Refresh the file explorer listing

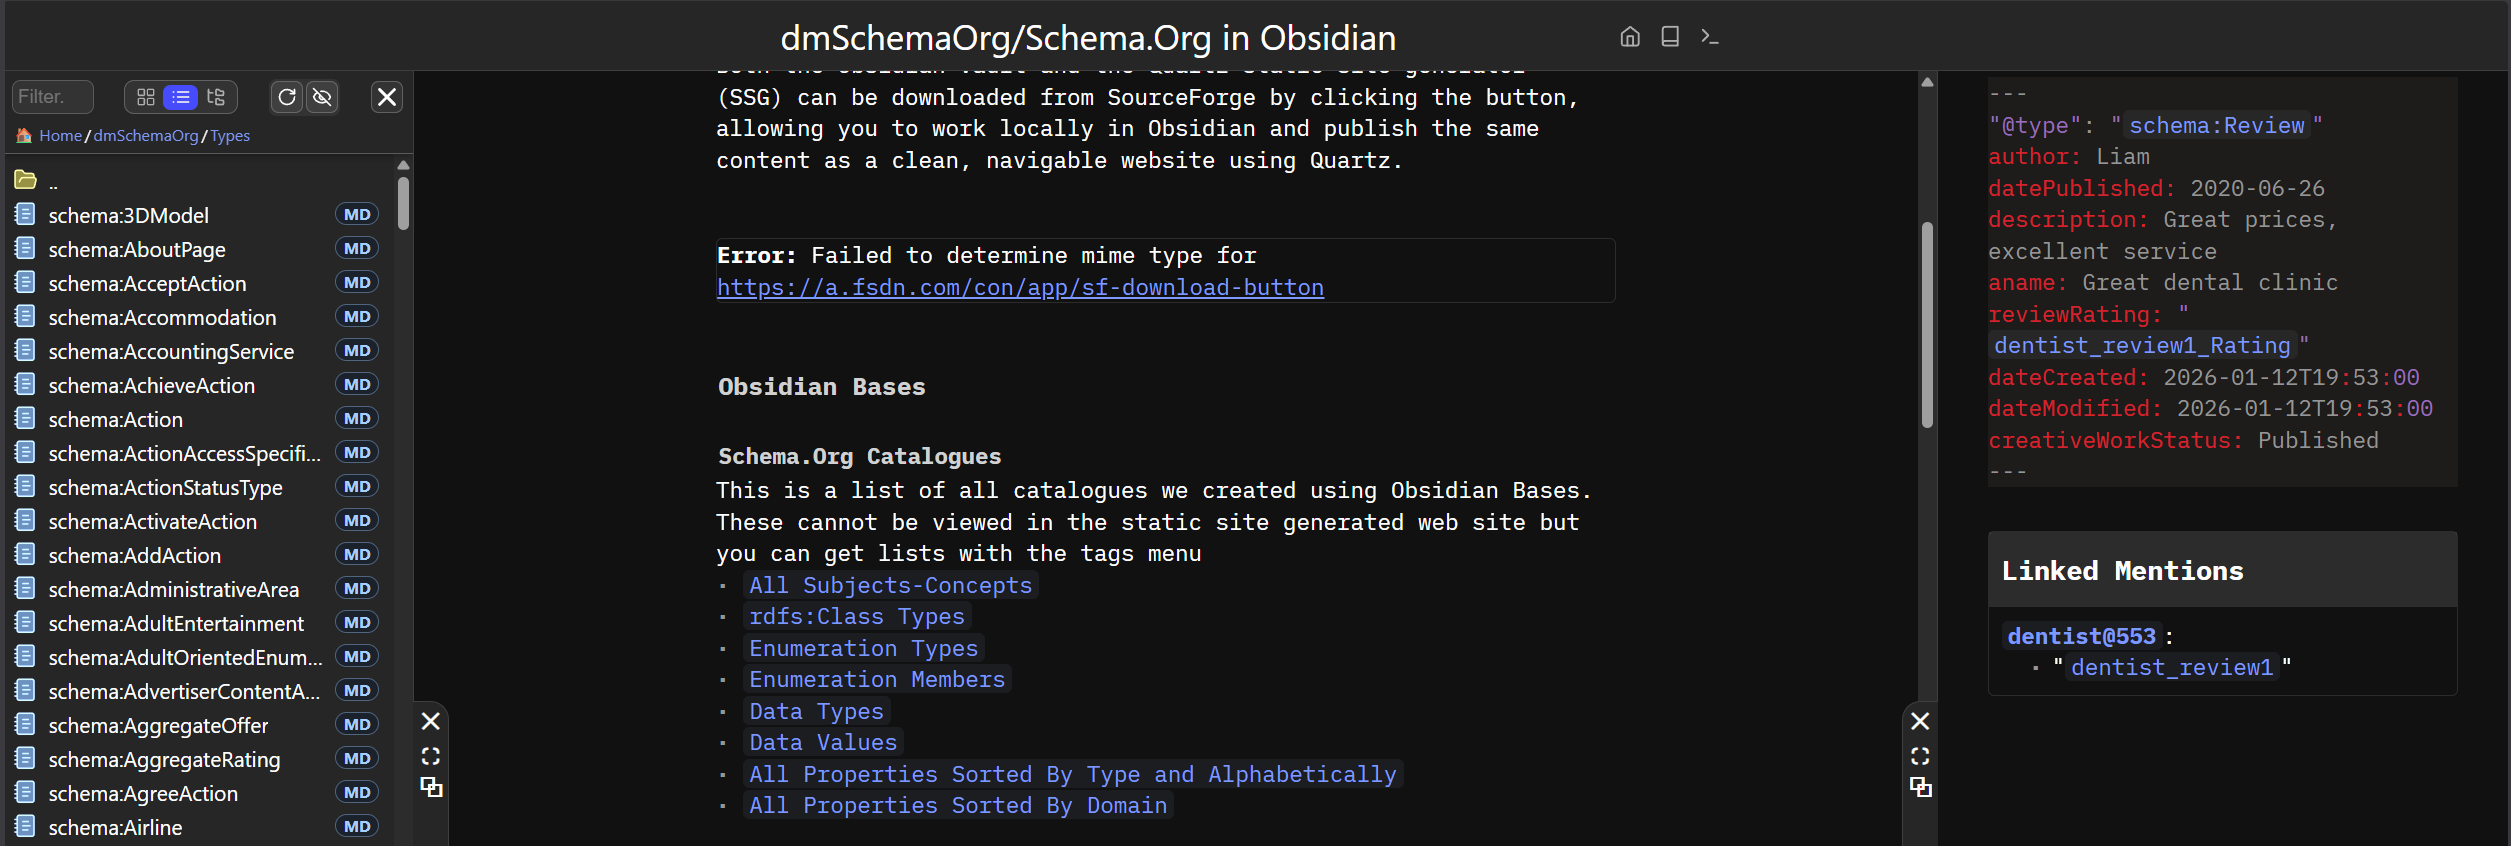pos(287,97)
